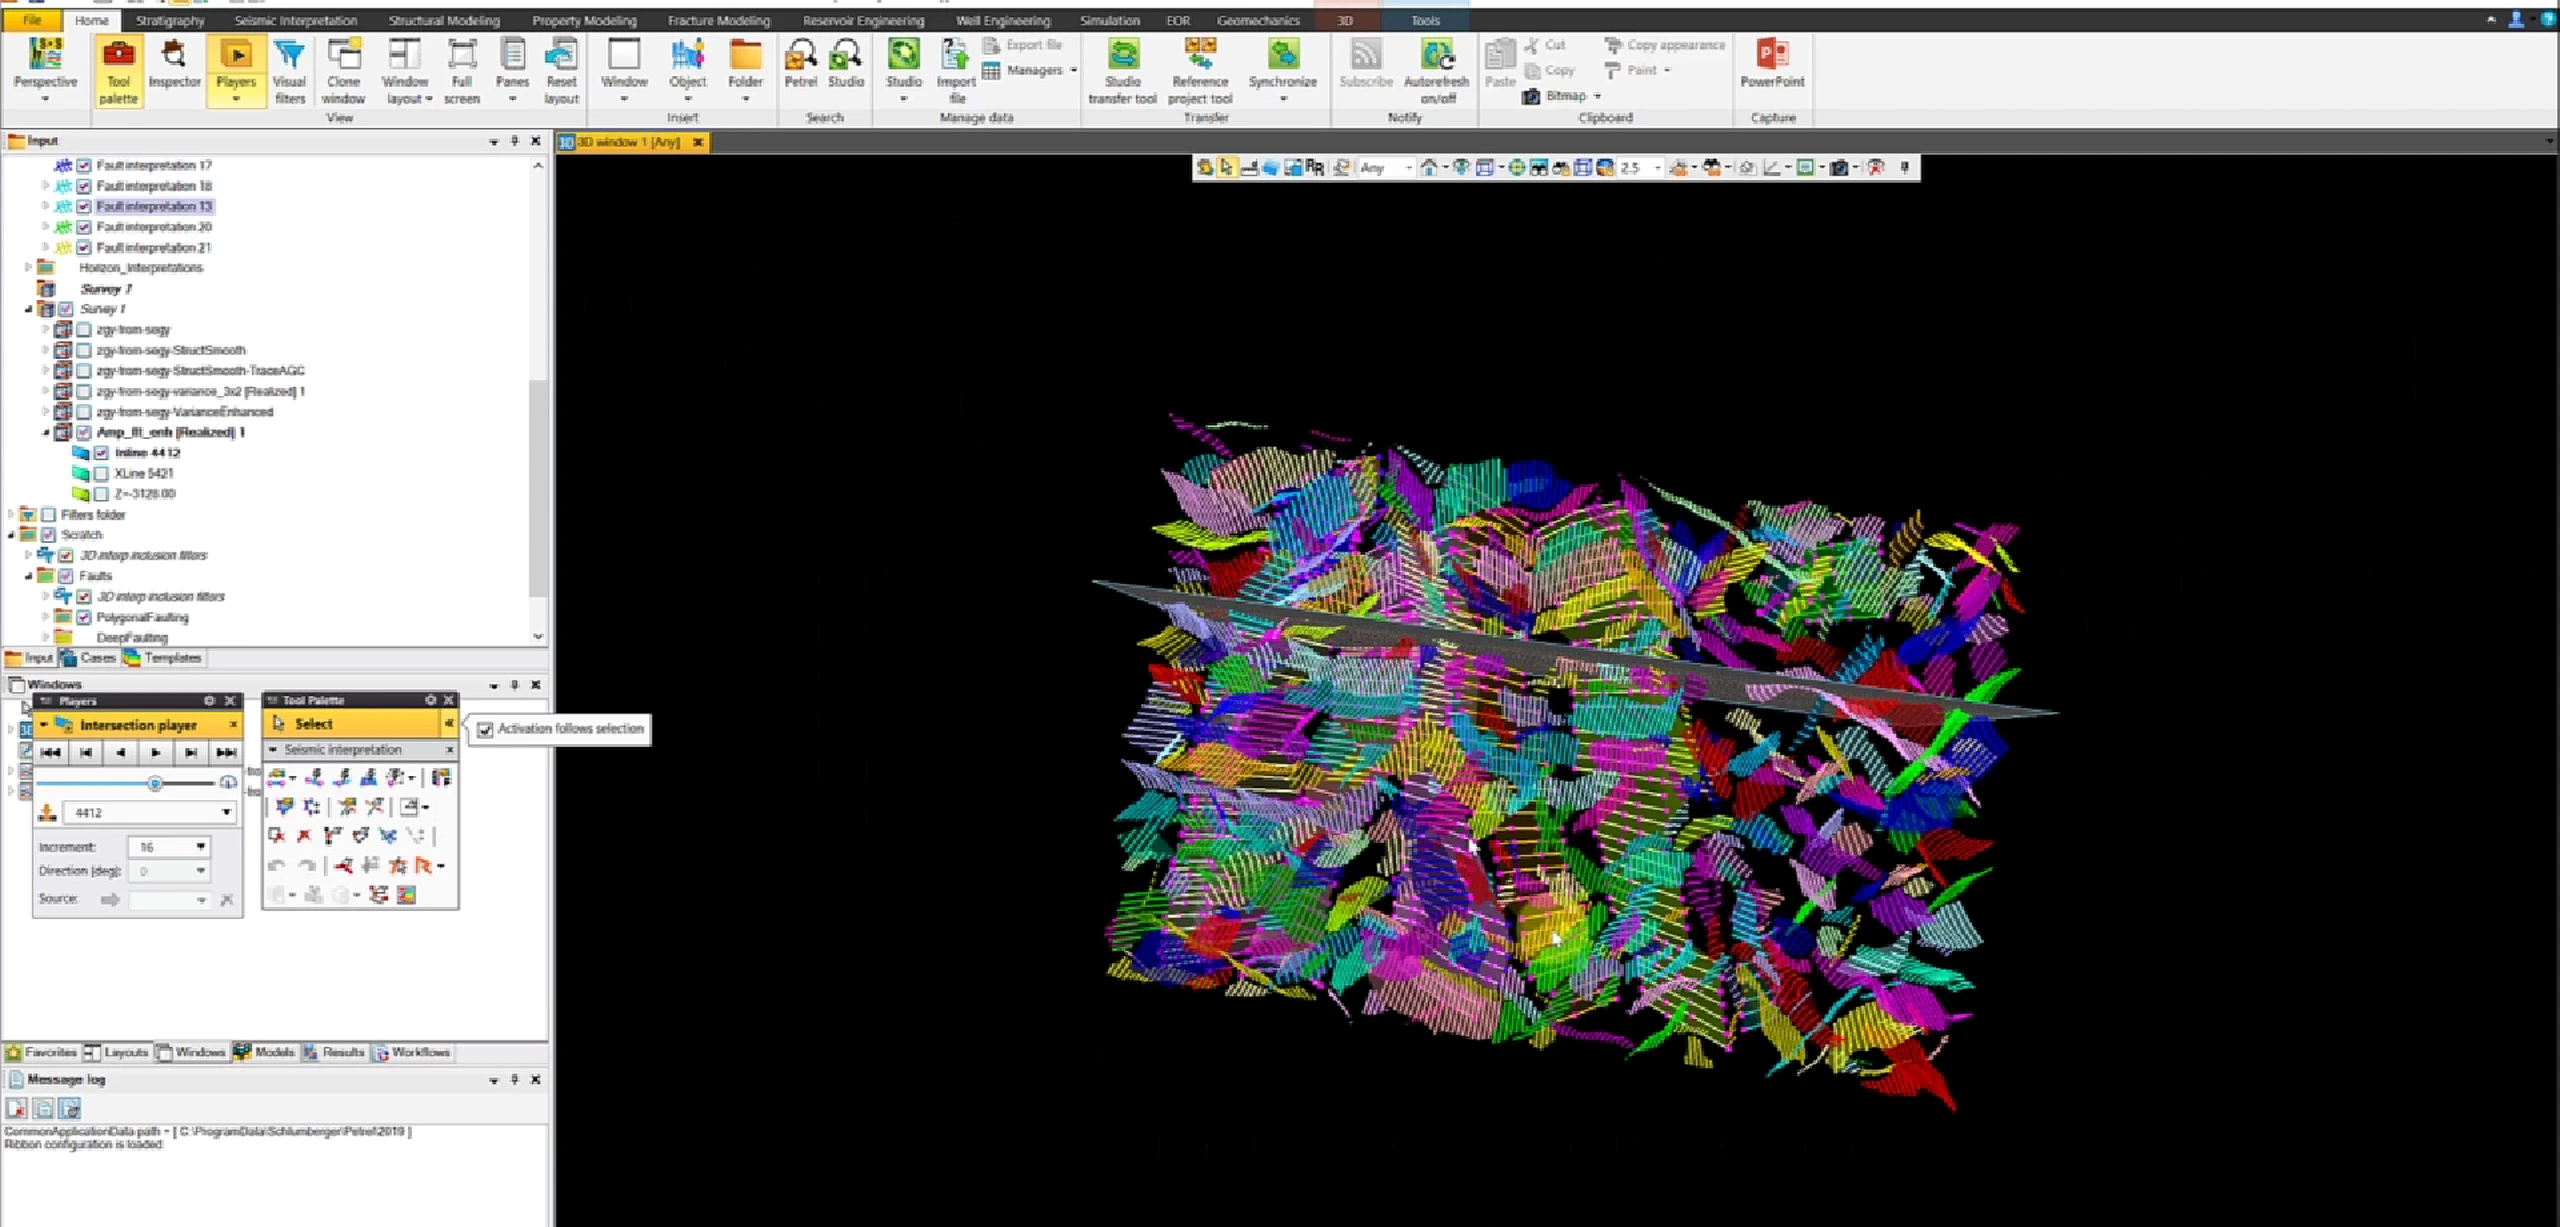This screenshot has height=1227, width=2560.
Task: Switch to the Cases pane tab
Action: [x=88, y=658]
